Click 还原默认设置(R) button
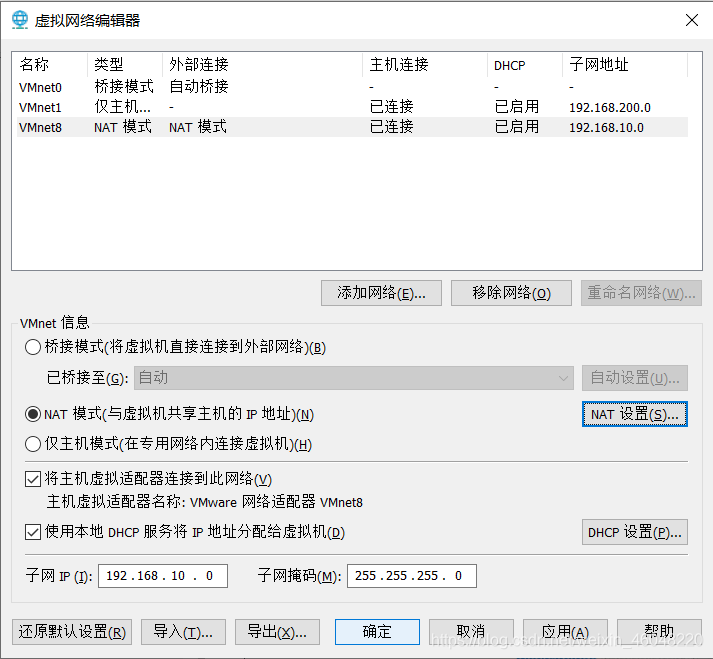The height and width of the screenshot is (659, 713). (x=72, y=632)
